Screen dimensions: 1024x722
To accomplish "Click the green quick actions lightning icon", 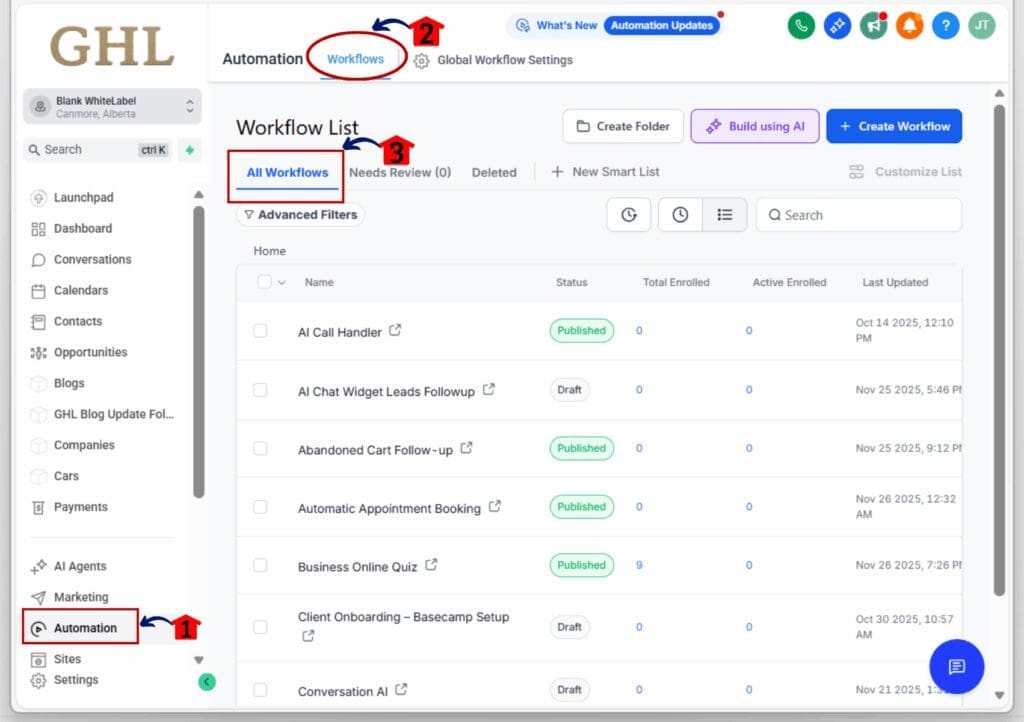I will pyautogui.click(x=190, y=150).
